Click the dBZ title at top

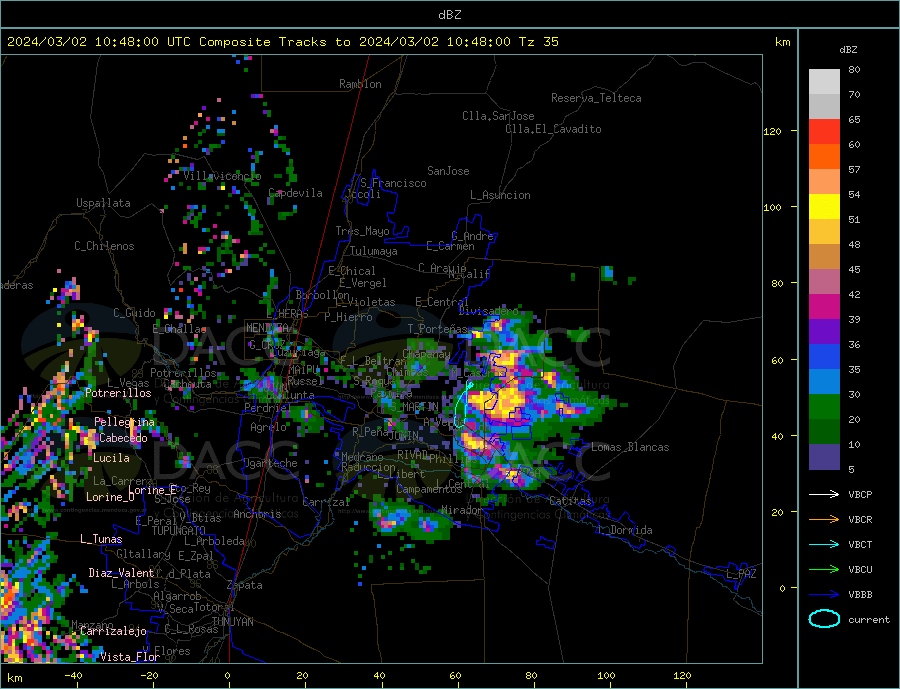pyautogui.click(x=449, y=15)
